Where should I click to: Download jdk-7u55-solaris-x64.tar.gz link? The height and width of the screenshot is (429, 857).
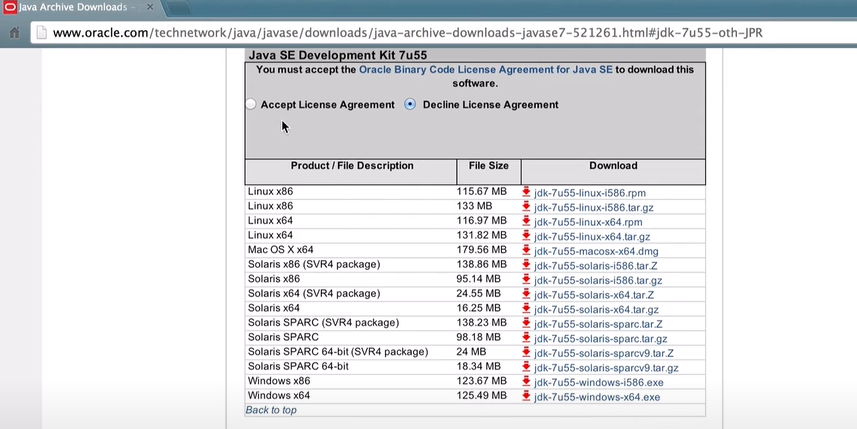[596, 310]
